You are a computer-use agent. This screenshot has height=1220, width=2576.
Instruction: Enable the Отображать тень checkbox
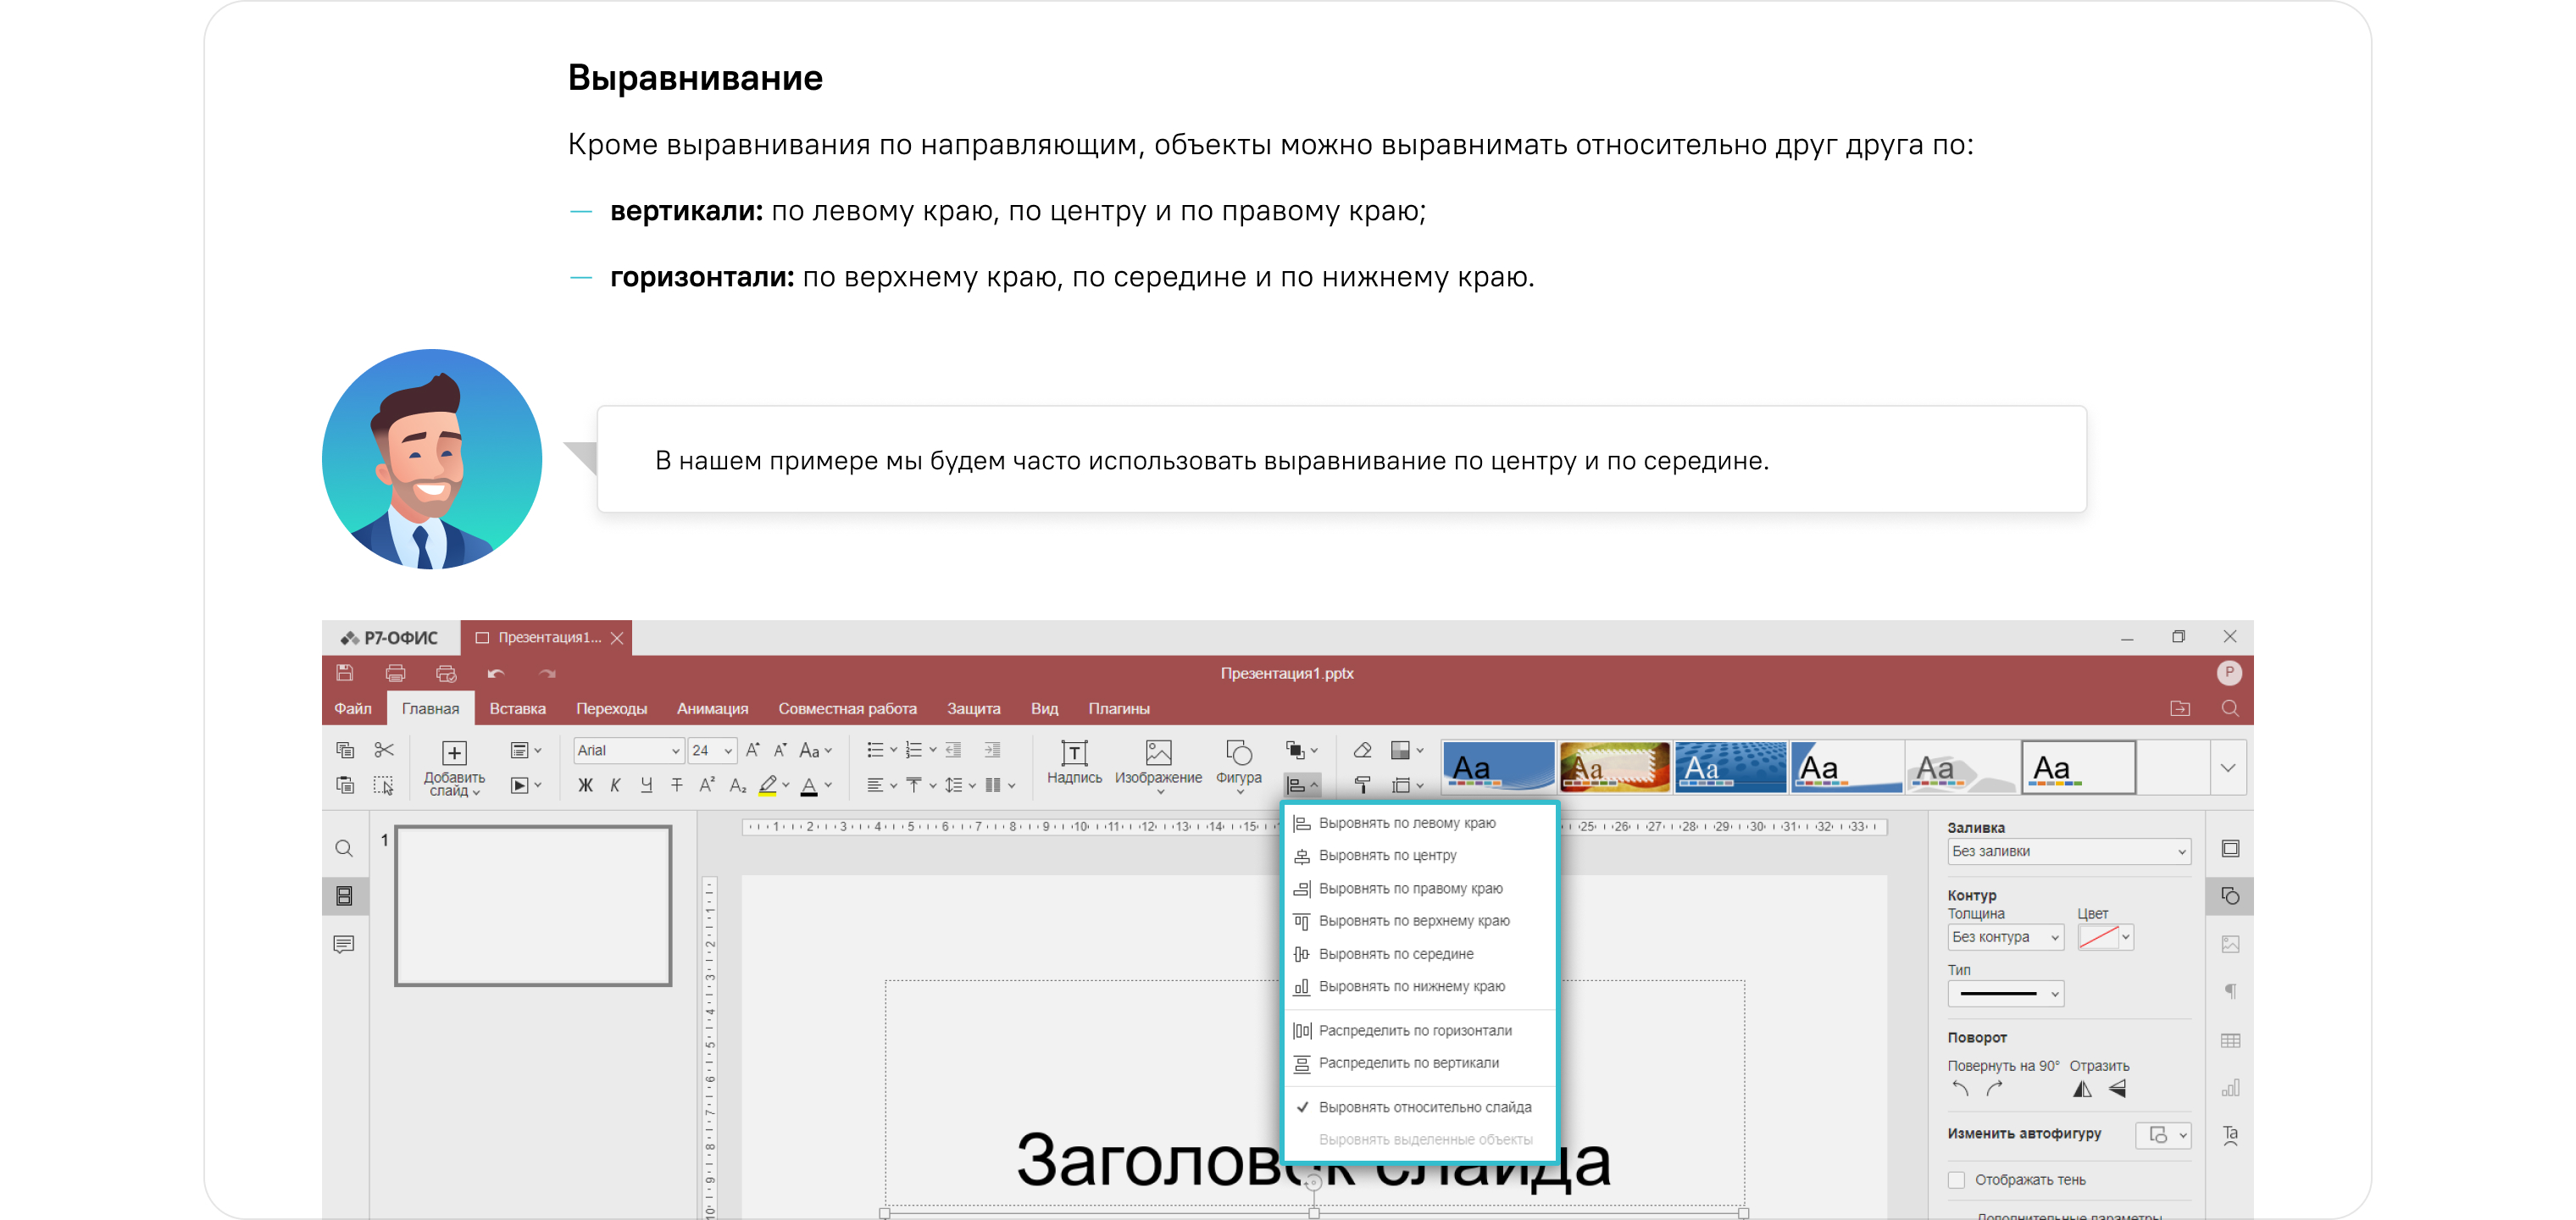click(1957, 1180)
